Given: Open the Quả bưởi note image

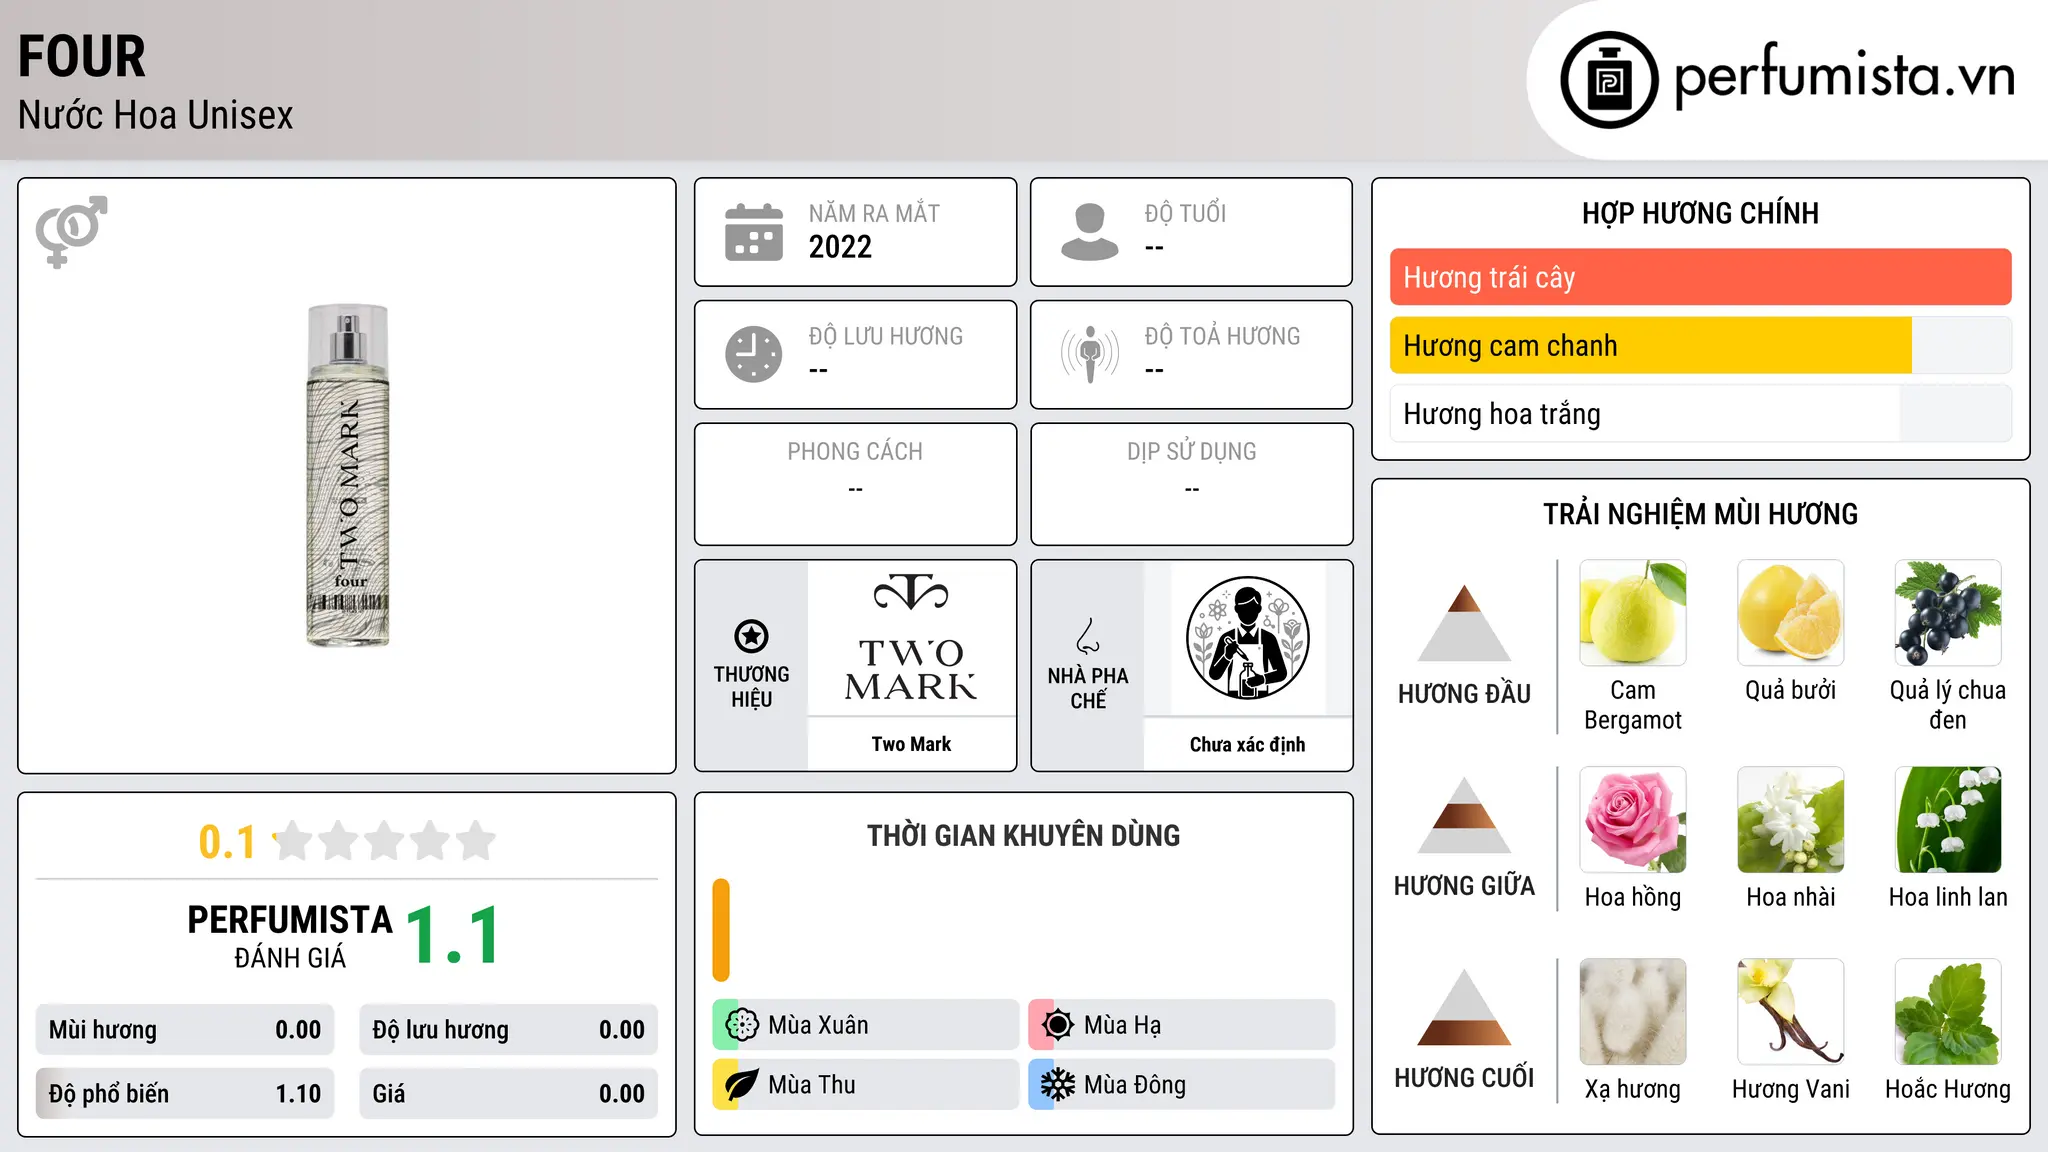Looking at the screenshot, I should point(1791,613).
